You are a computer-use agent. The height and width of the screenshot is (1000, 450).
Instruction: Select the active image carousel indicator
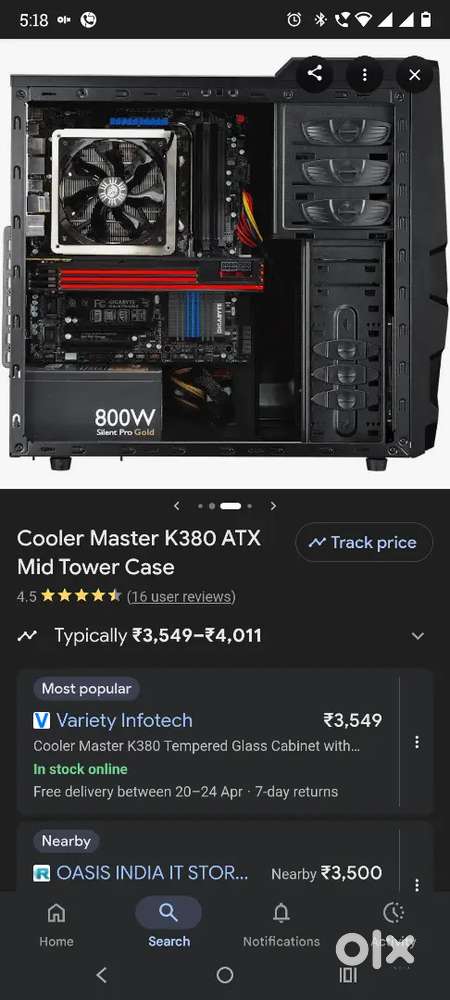231,506
